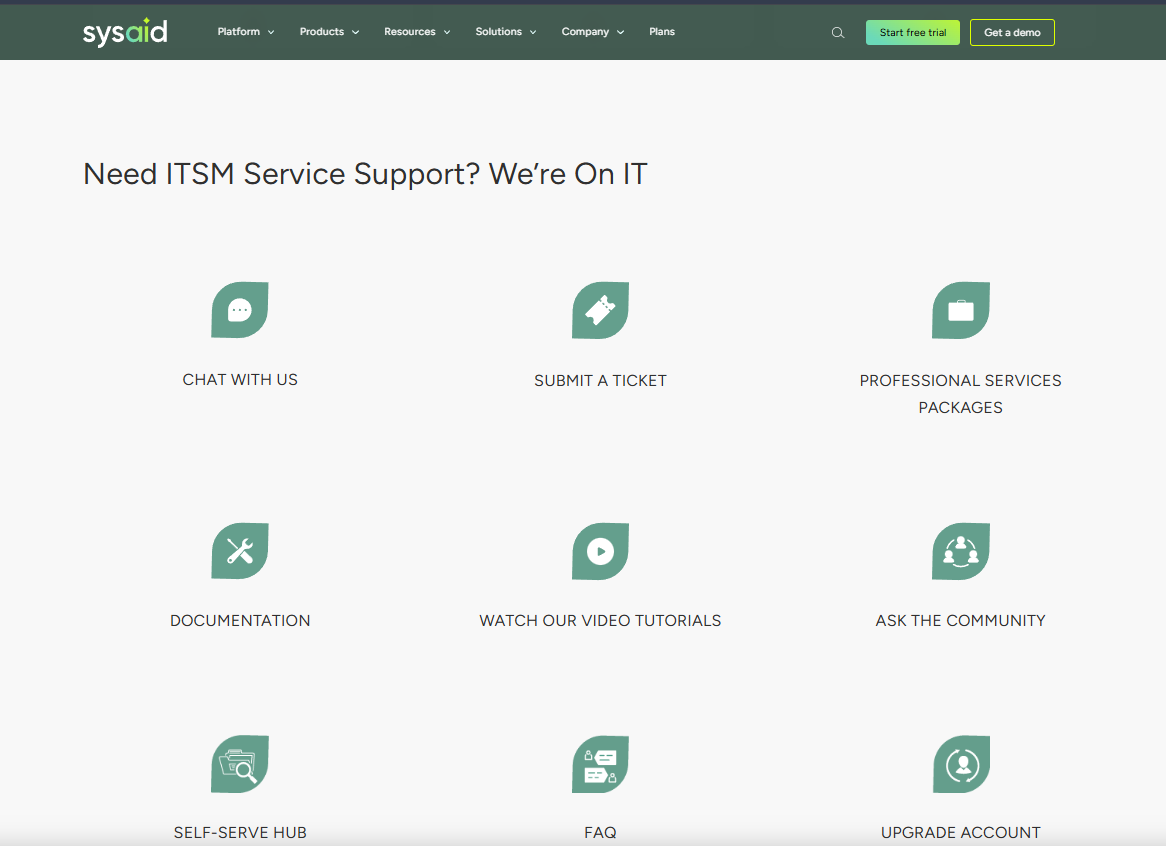Click the Submit a Ticket icon
Image resolution: width=1166 pixels, height=846 pixels.
[600, 310]
